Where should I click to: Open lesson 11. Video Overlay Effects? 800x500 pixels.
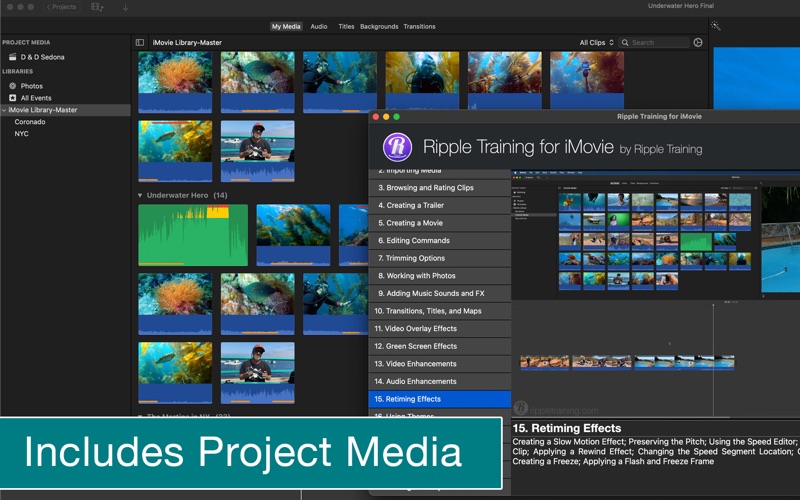[x=439, y=329]
